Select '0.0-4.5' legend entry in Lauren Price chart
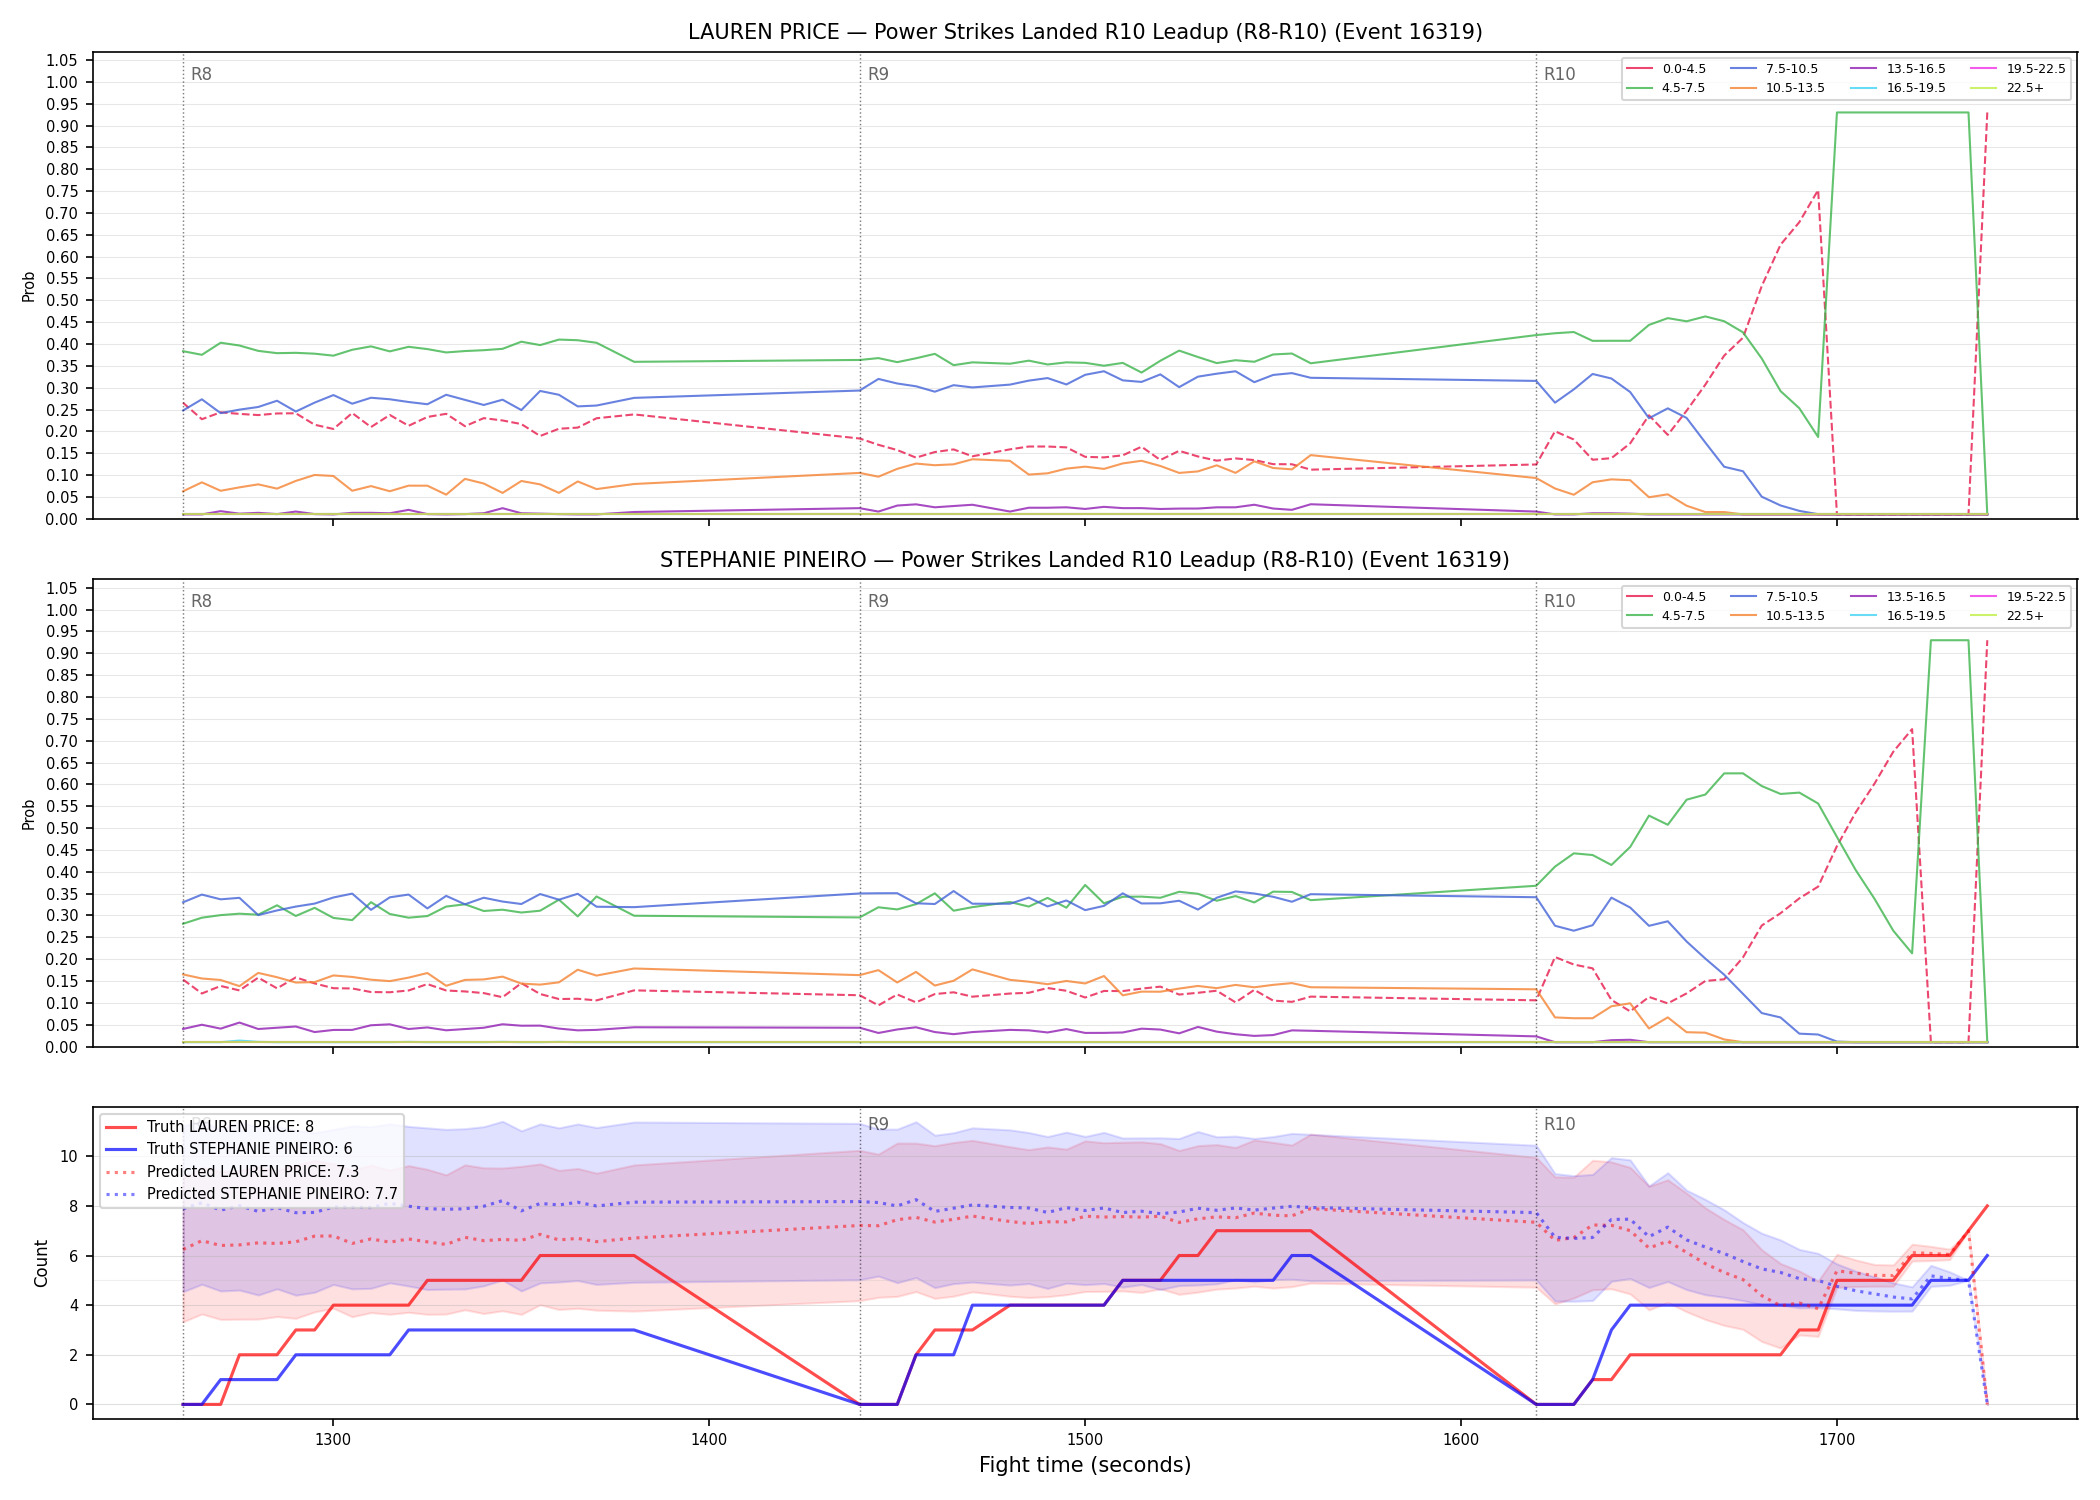This screenshot has height=1500, width=2100. pos(1666,69)
